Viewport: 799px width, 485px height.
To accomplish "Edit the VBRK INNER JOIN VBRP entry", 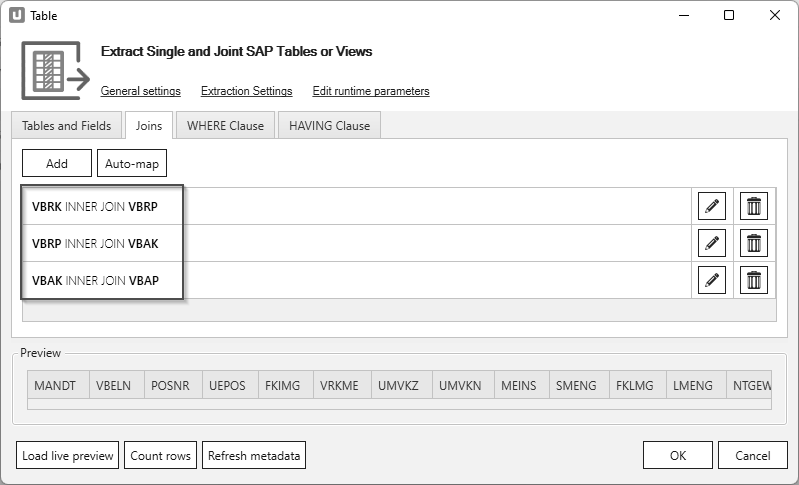I will coord(711,206).
